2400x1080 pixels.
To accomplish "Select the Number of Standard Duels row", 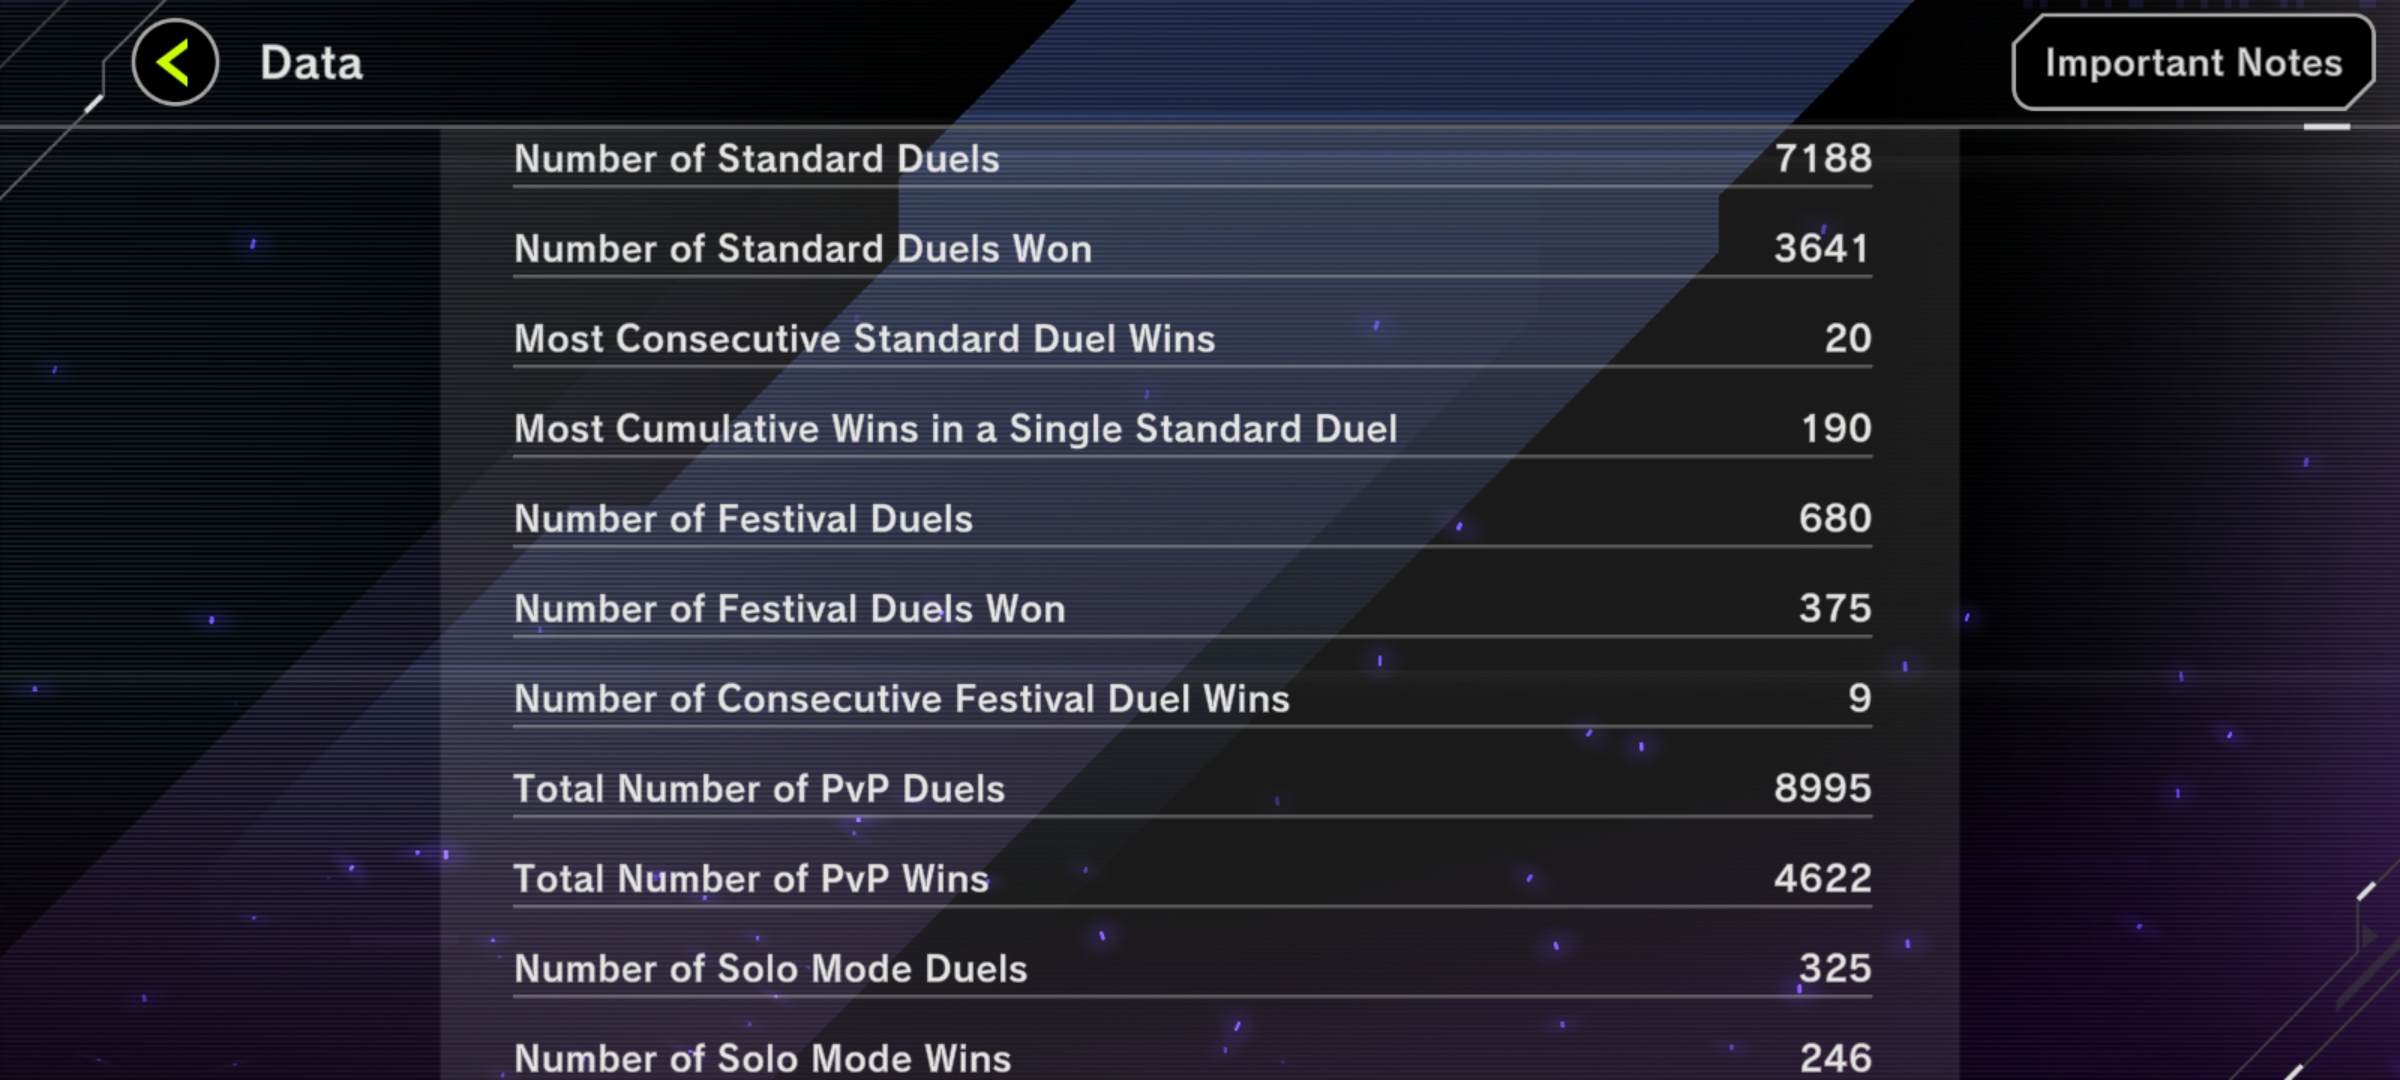I will tap(1192, 159).
